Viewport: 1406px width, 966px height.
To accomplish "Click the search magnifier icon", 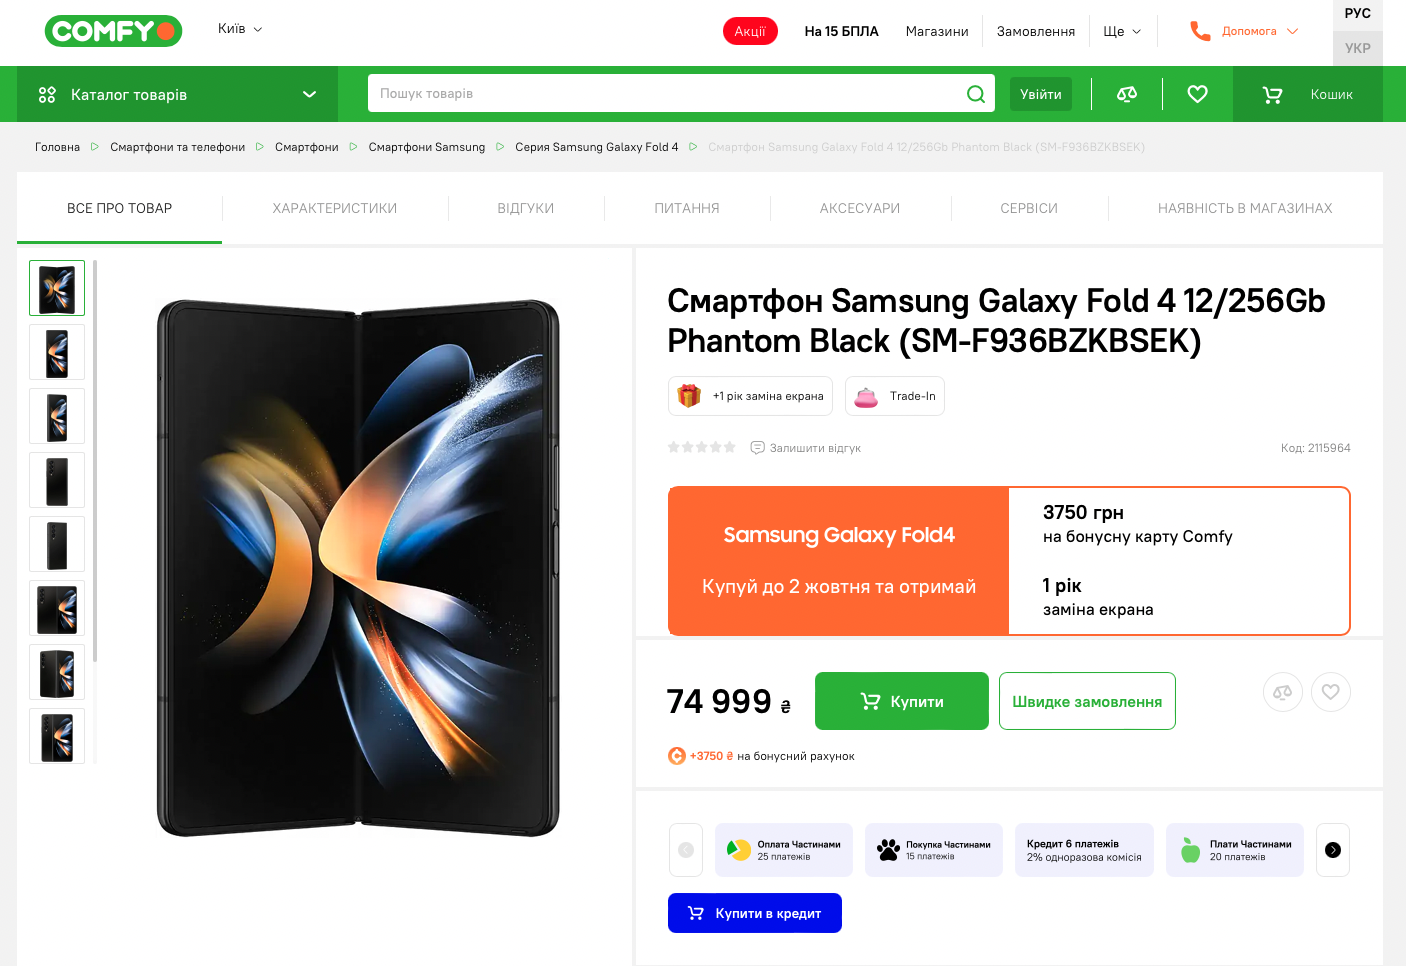I will point(976,94).
